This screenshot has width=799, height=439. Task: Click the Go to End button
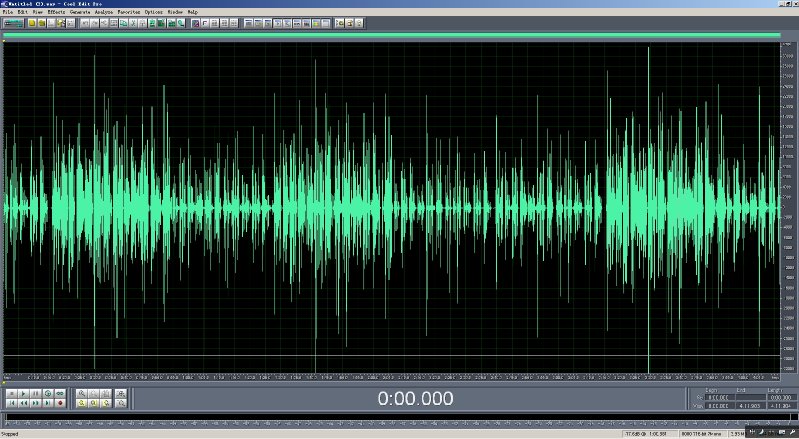click(47, 403)
